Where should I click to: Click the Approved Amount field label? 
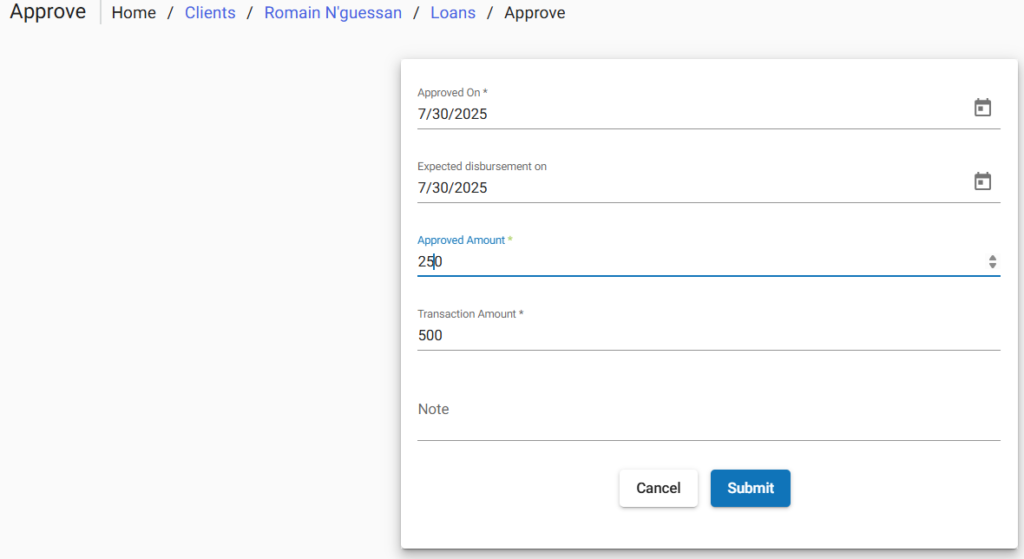[x=461, y=240]
